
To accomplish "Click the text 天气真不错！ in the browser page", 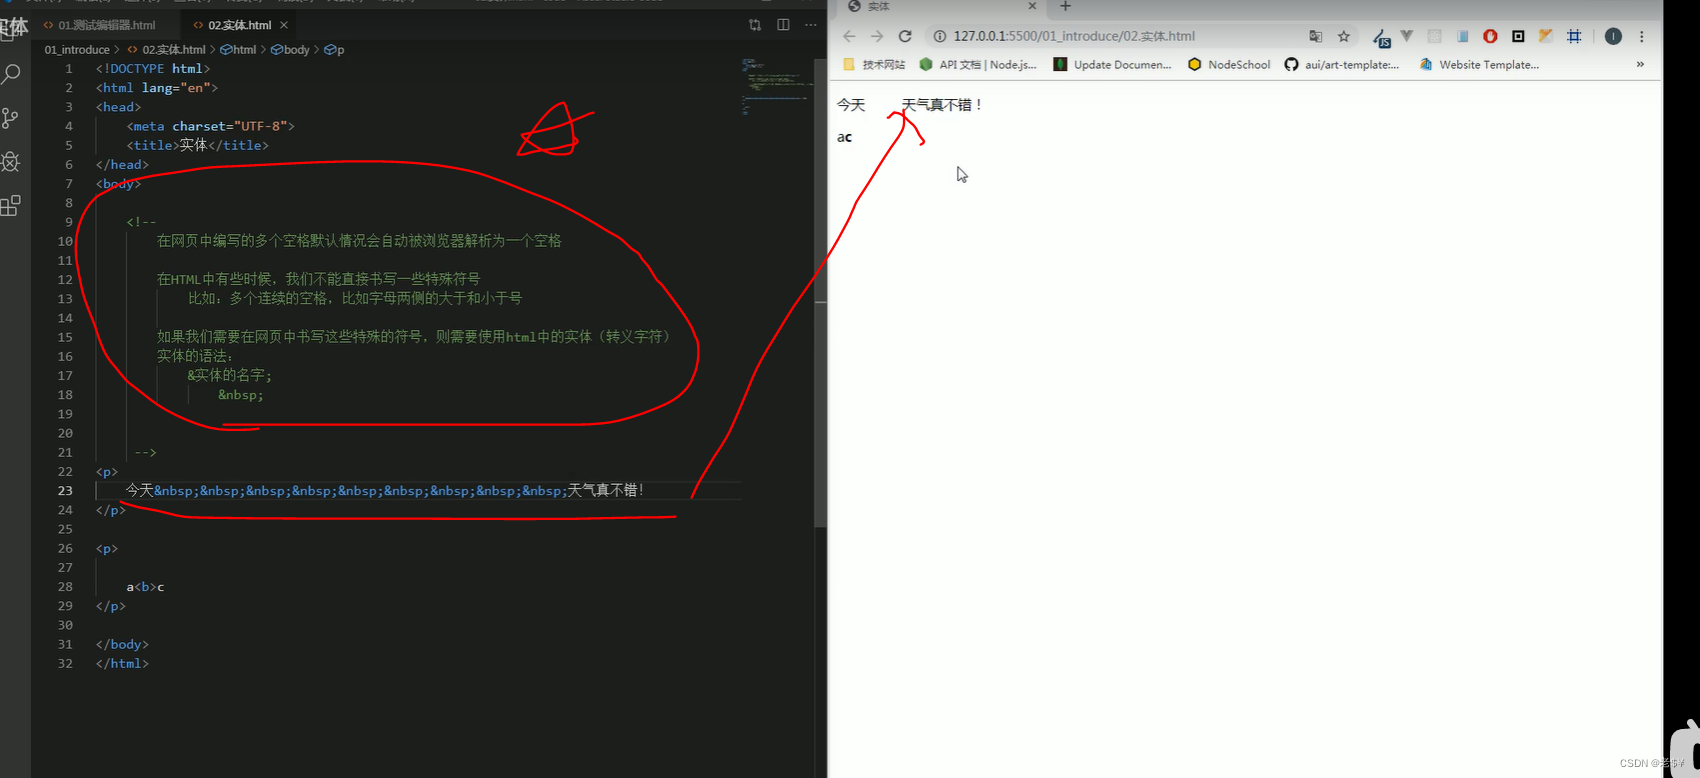I will click(942, 105).
